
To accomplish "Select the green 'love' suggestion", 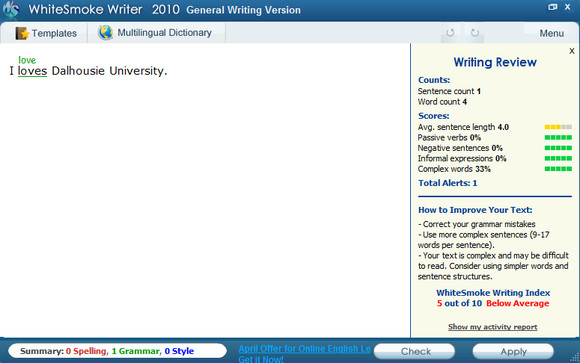I will point(27,60).
